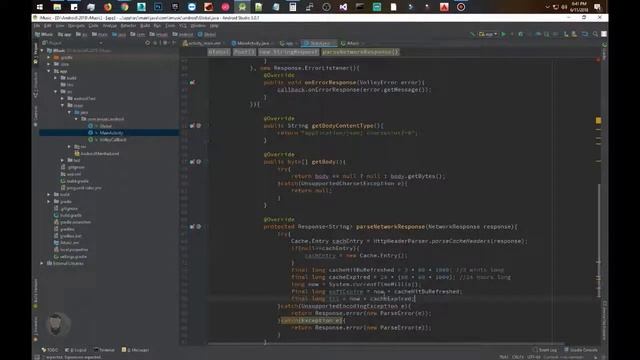This screenshot has width=640, height=360.
Task: Open the Messages tool window
Action: pos(136,350)
